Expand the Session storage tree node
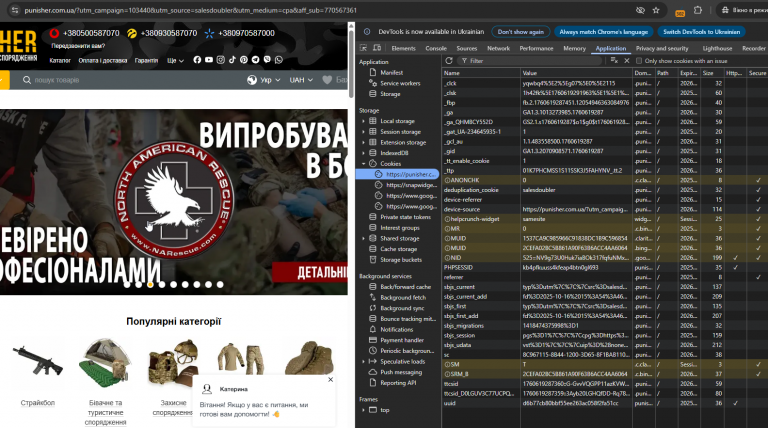 coord(363,131)
